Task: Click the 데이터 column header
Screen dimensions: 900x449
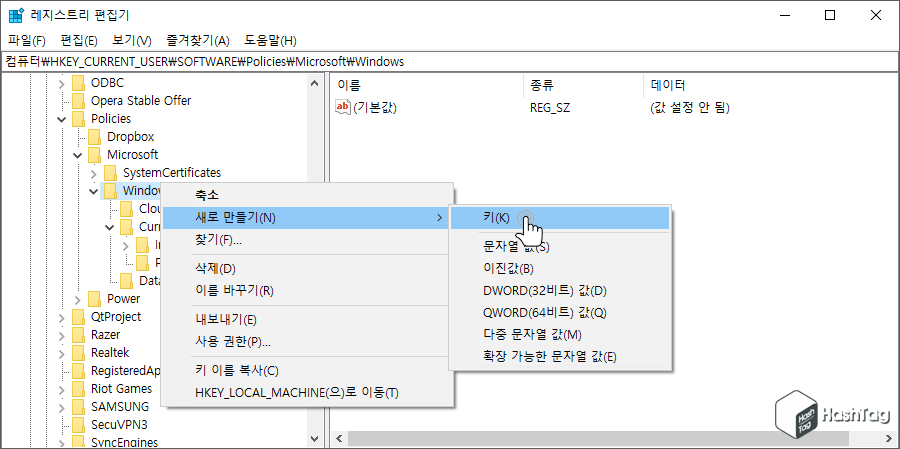Action: (x=770, y=86)
